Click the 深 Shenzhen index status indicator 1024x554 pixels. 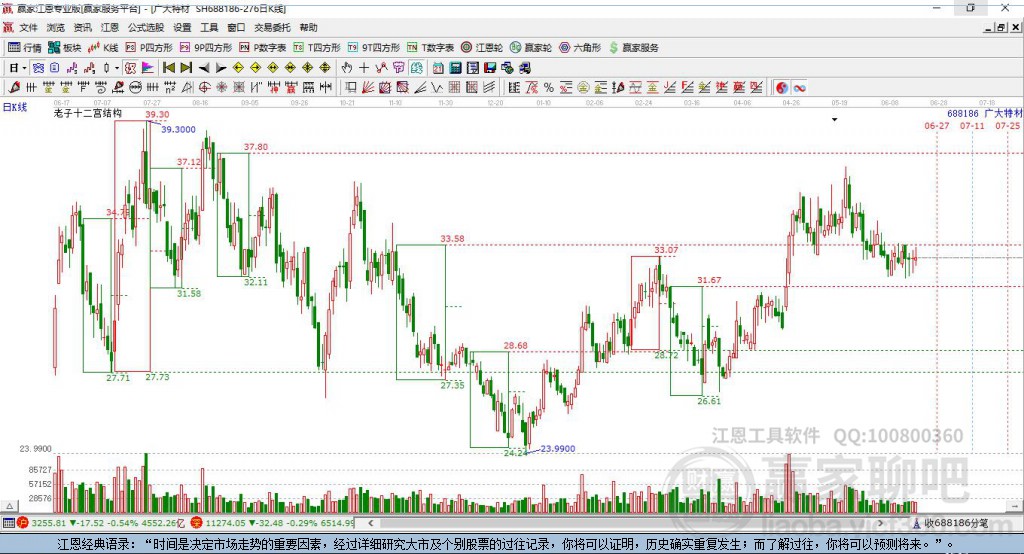pos(197,523)
